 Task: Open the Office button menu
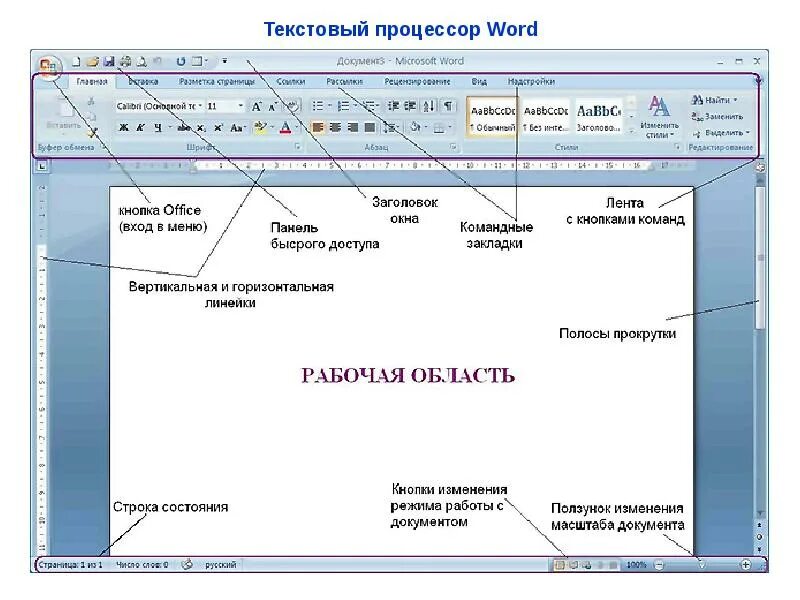coord(50,66)
